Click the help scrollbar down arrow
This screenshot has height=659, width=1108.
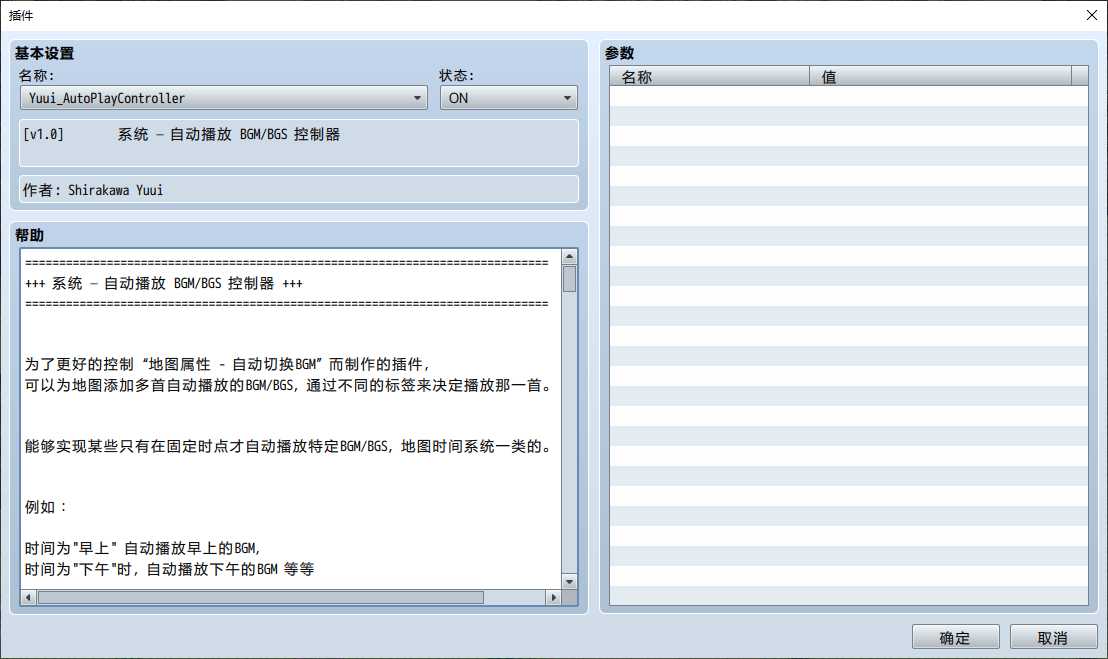[x=570, y=581]
